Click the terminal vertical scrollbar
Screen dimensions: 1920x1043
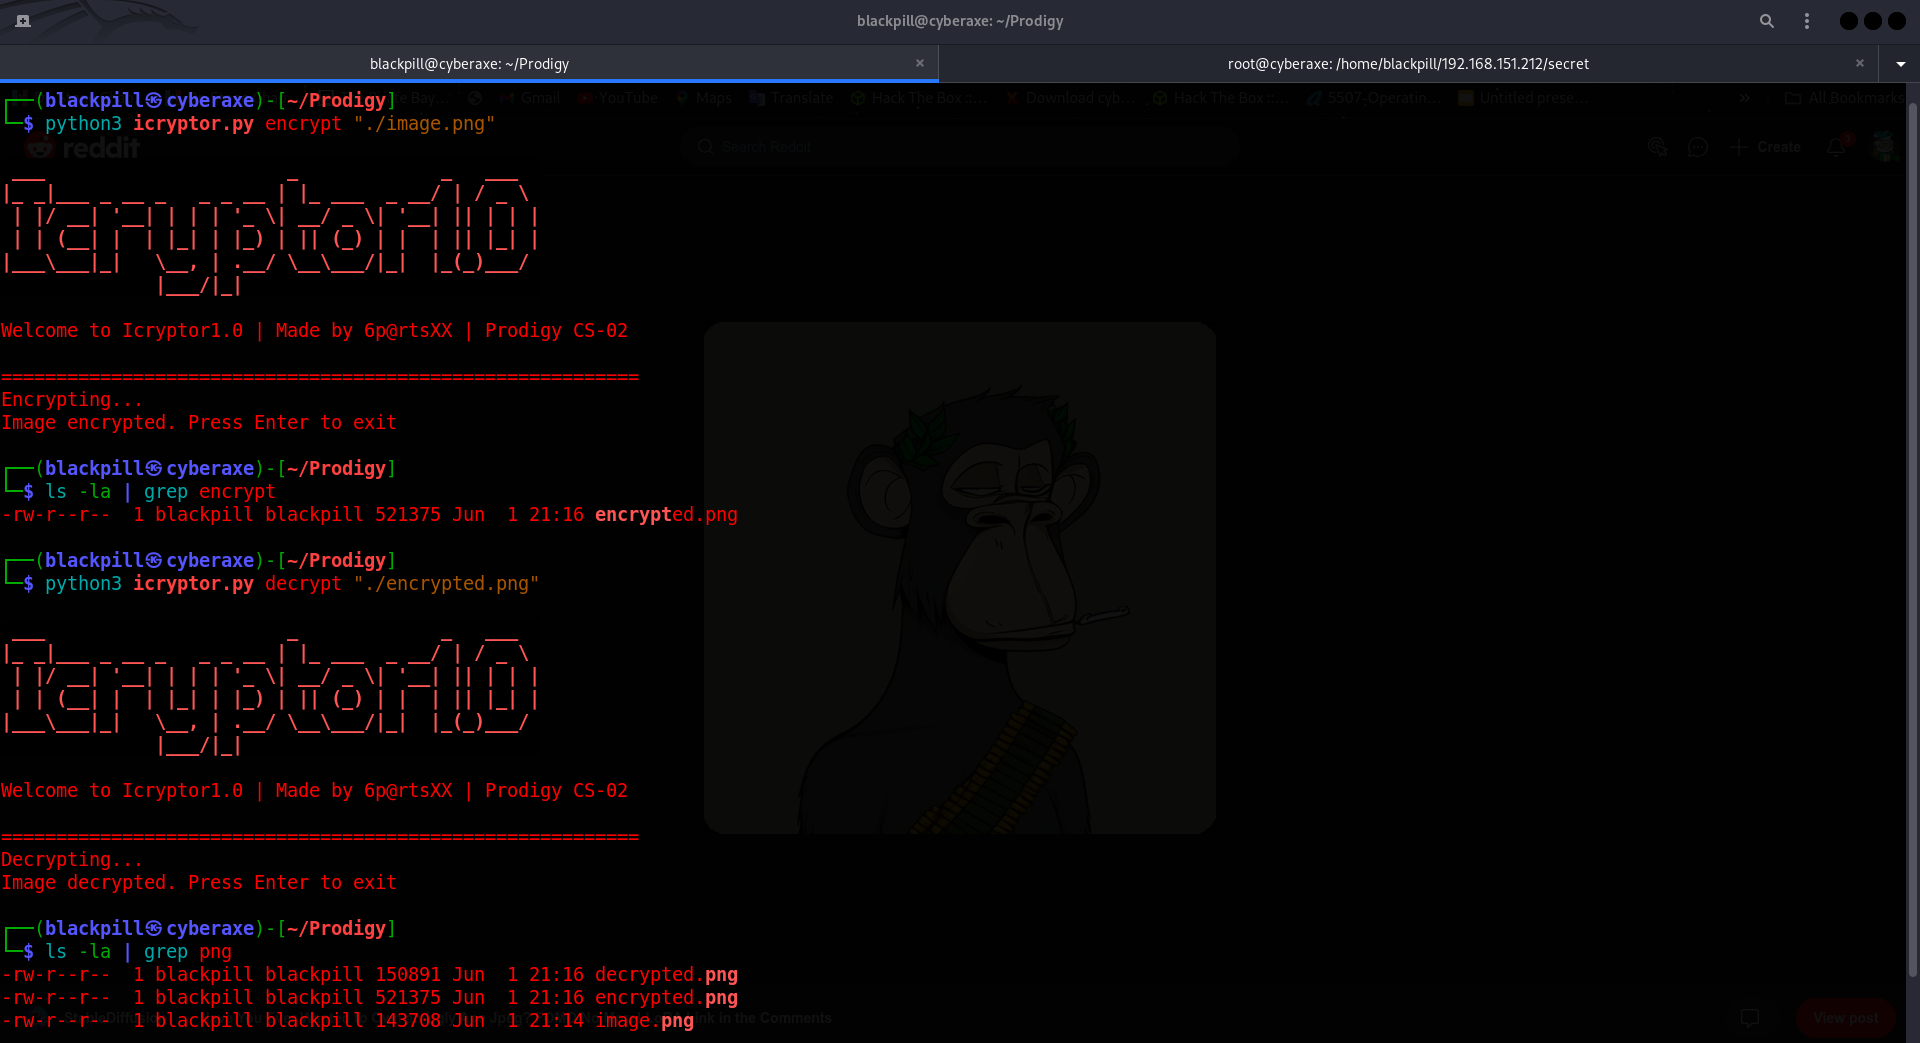click(1912, 540)
